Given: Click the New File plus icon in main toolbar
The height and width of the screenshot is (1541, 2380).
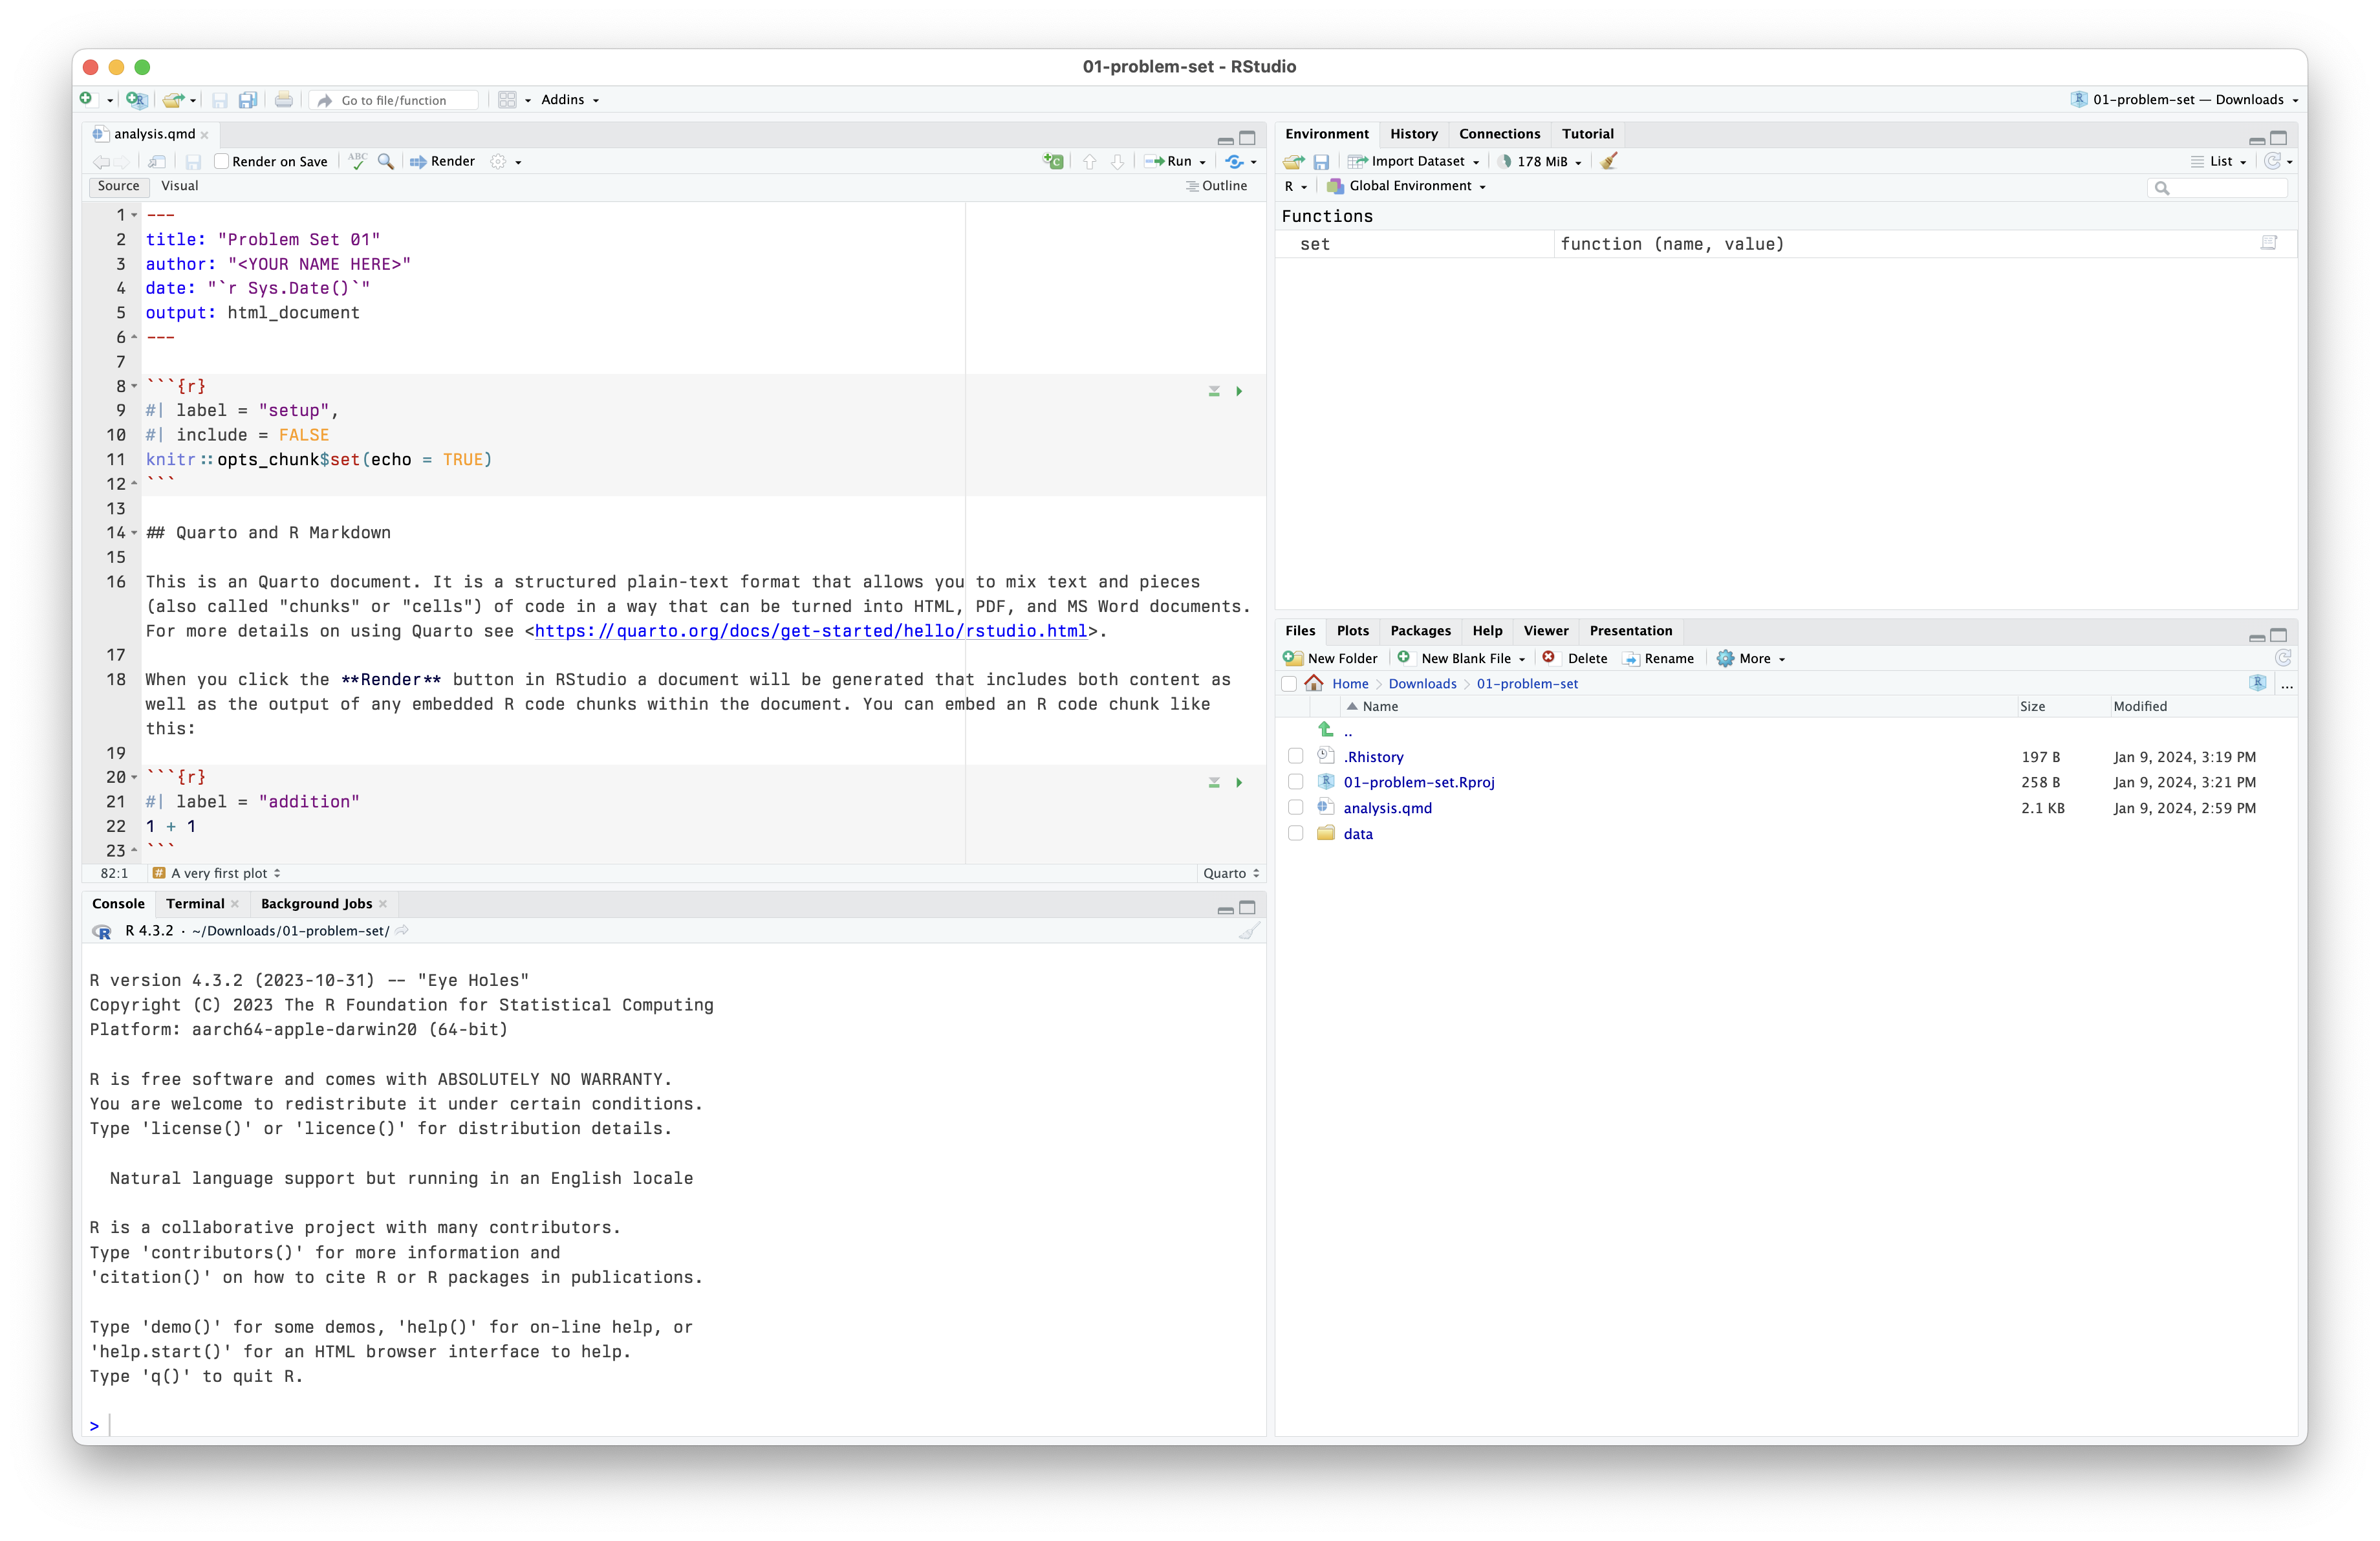Looking at the screenshot, I should tap(87, 99).
